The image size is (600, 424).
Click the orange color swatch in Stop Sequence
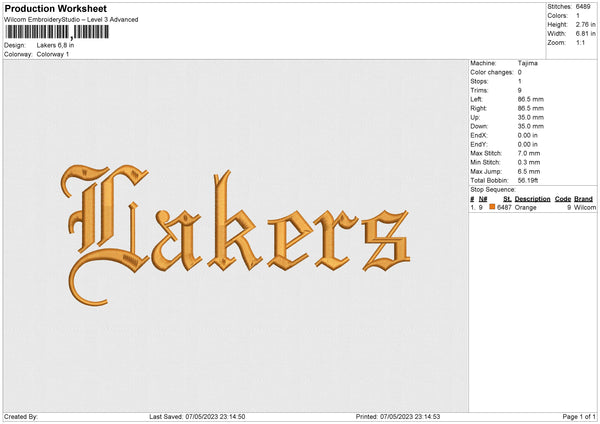(x=492, y=207)
